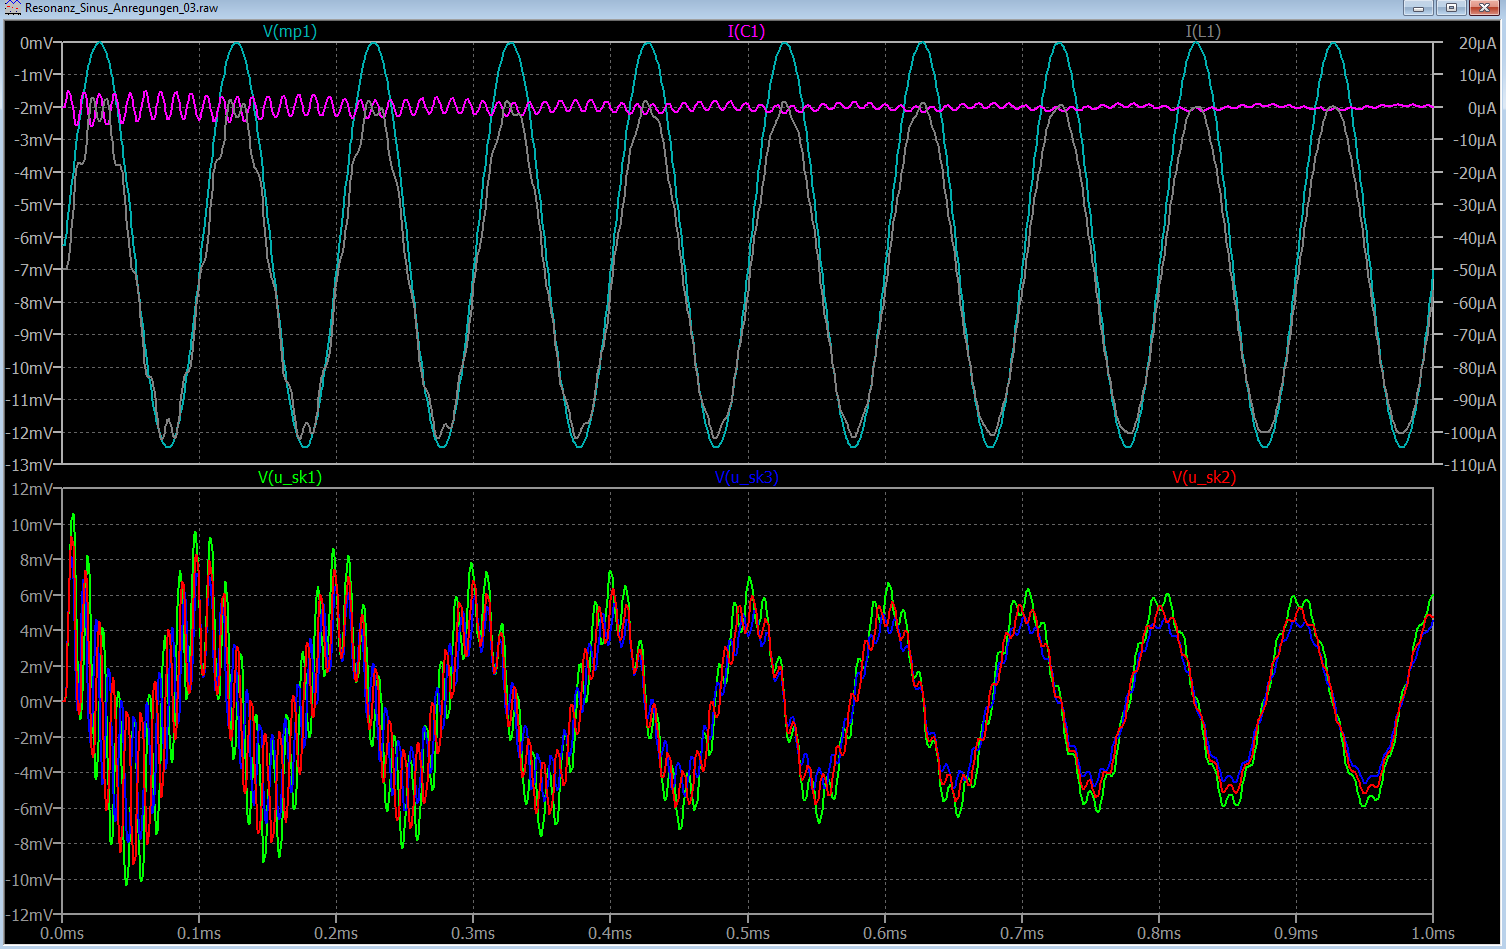This screenshot has width=1506, height=949.
Task: Click the V(mp1) trace label
Action: [290, 31]
